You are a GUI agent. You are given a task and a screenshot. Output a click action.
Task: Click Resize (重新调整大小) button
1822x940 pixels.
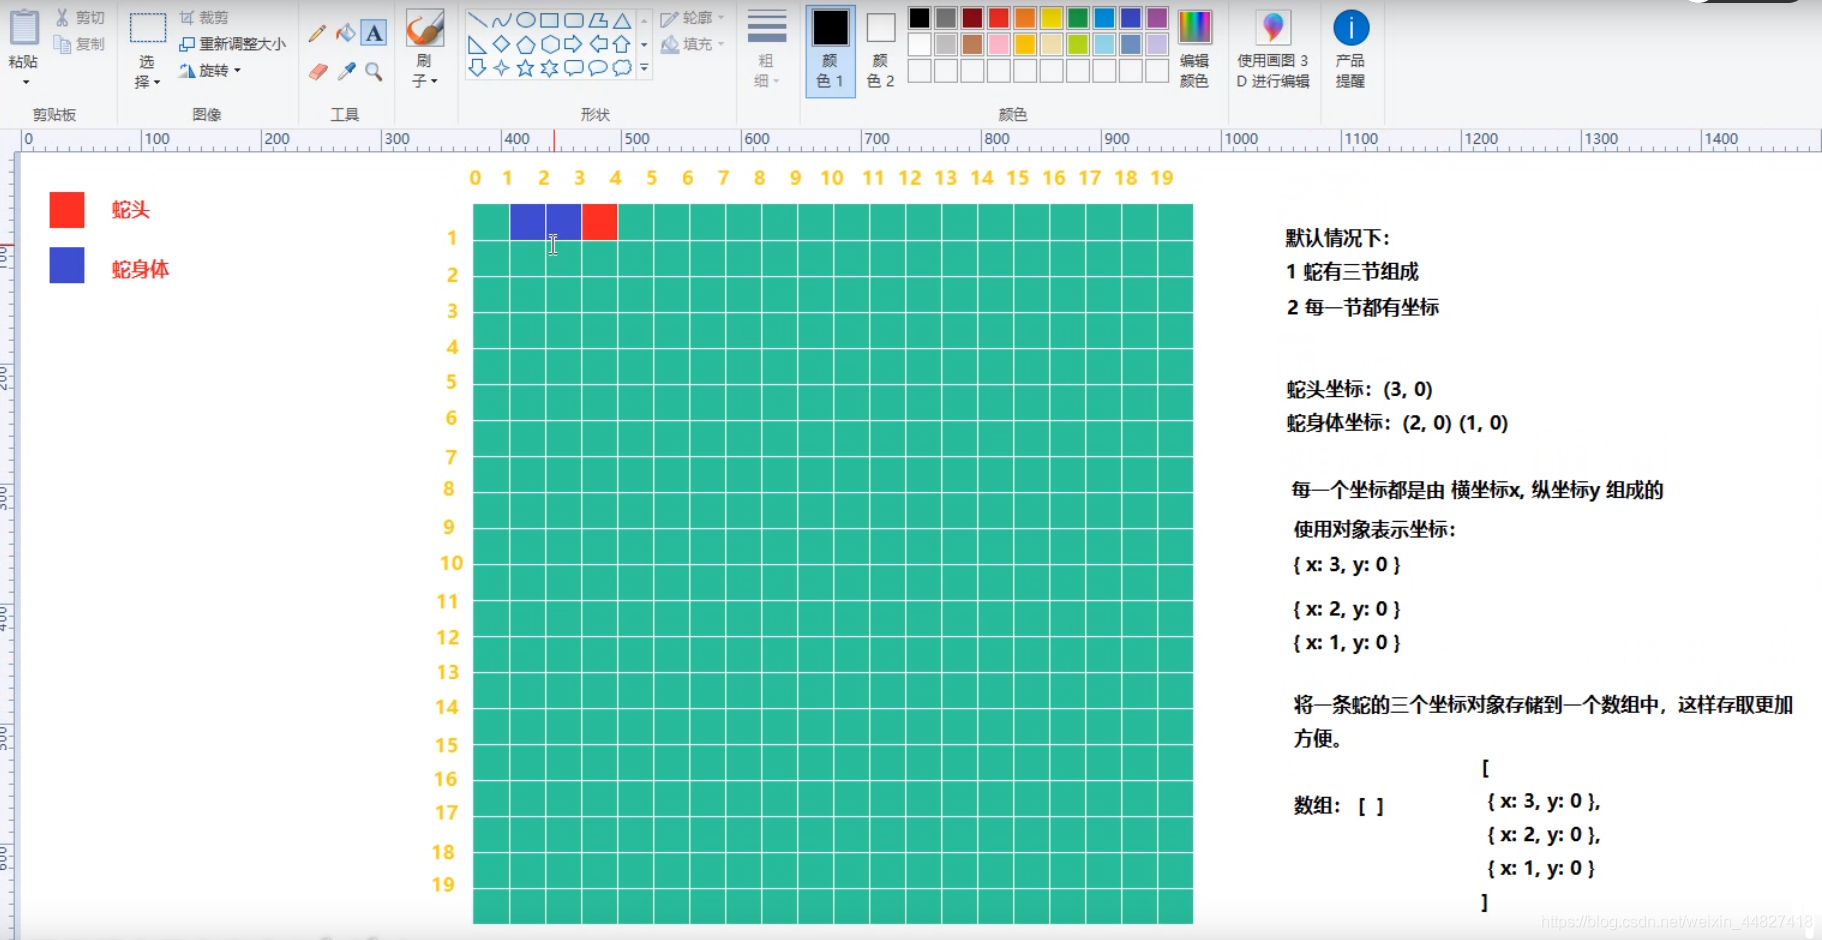coord(232,44)
